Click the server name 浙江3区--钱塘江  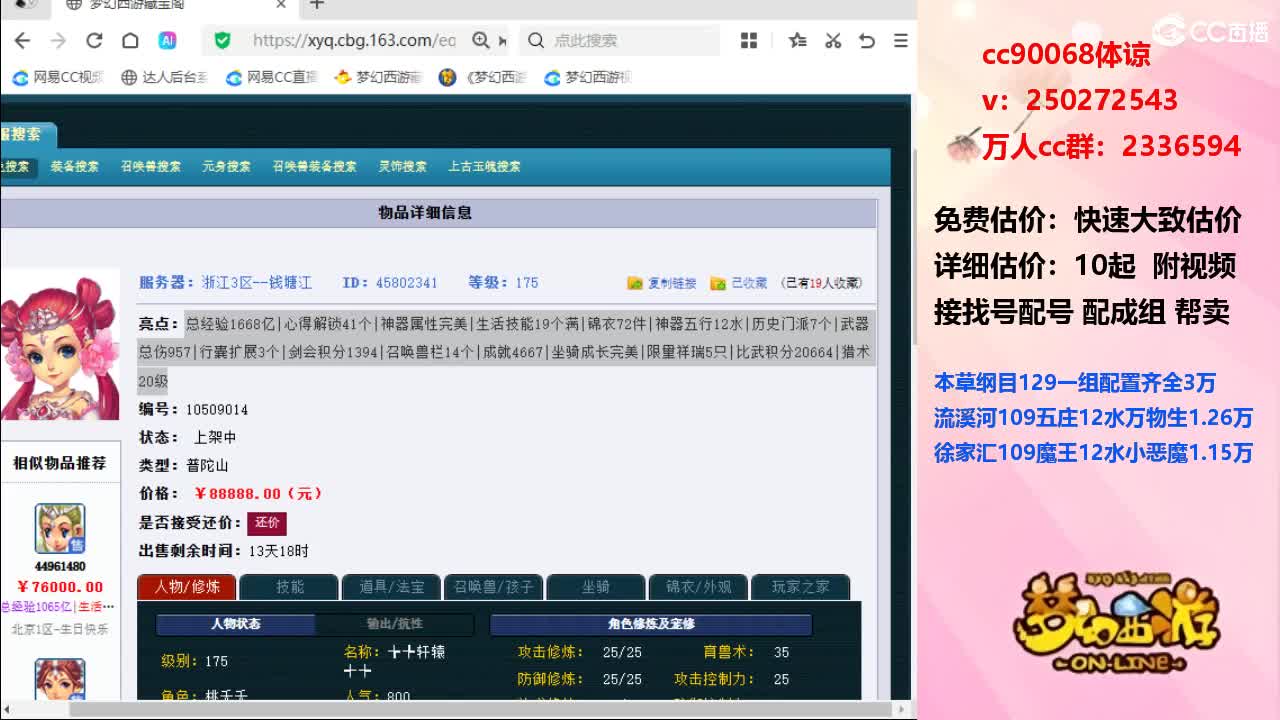[x=257, y=283]
